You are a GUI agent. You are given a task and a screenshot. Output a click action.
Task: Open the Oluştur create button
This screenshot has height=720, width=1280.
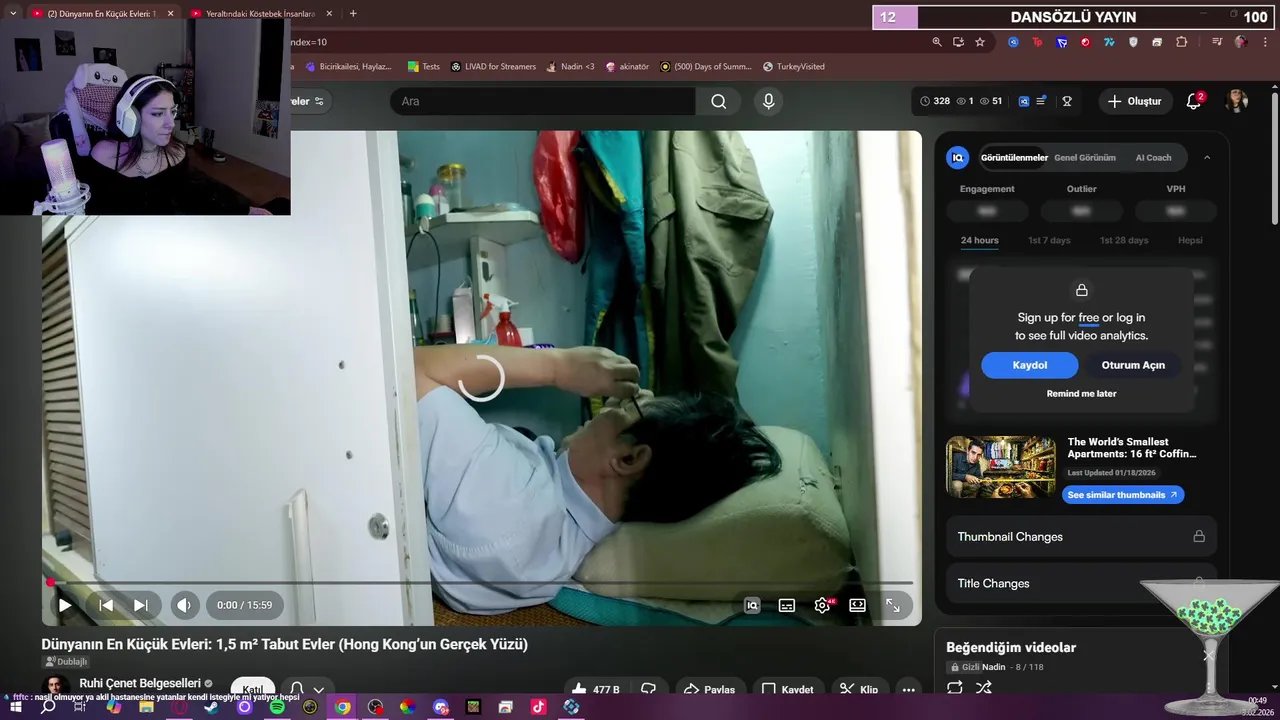click(1134, 101)
